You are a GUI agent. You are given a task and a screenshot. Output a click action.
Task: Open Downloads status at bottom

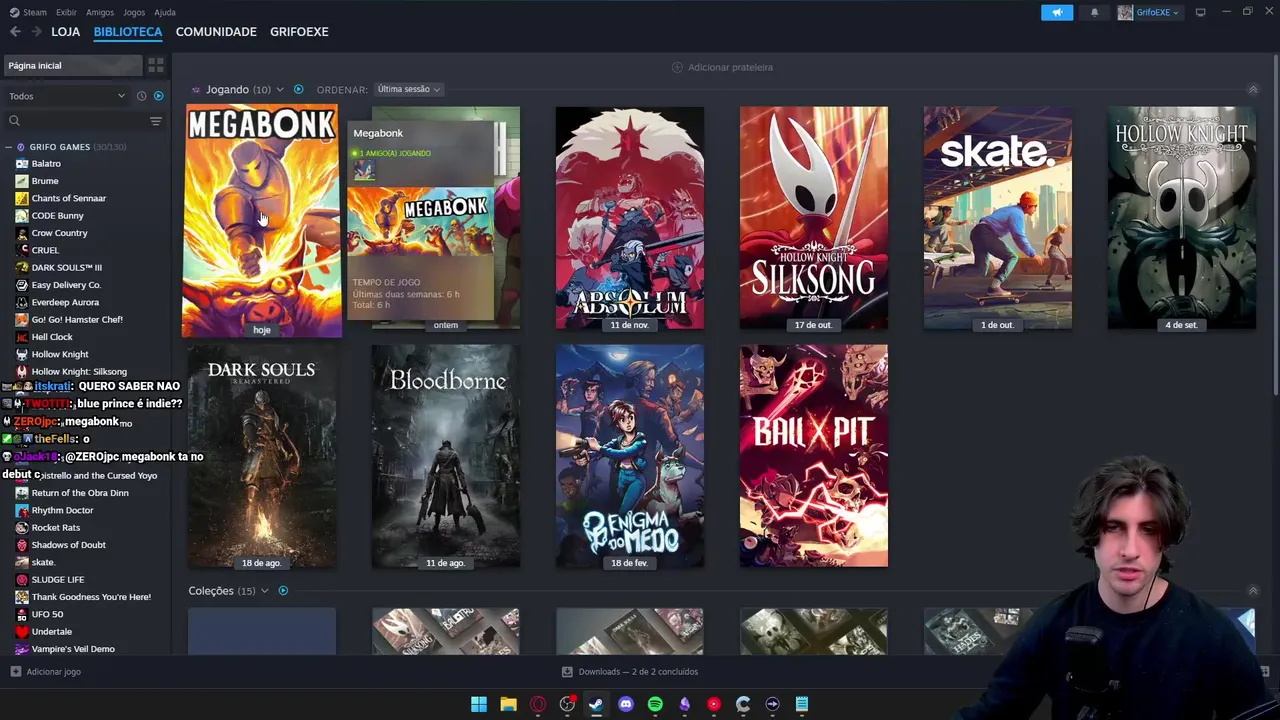tap(630, 672)
